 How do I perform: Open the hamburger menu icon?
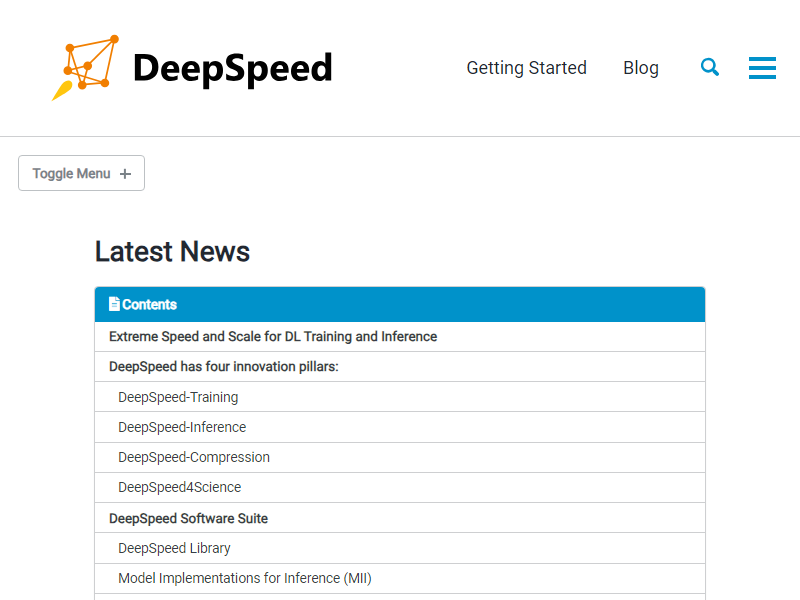[x=762, y=68]
